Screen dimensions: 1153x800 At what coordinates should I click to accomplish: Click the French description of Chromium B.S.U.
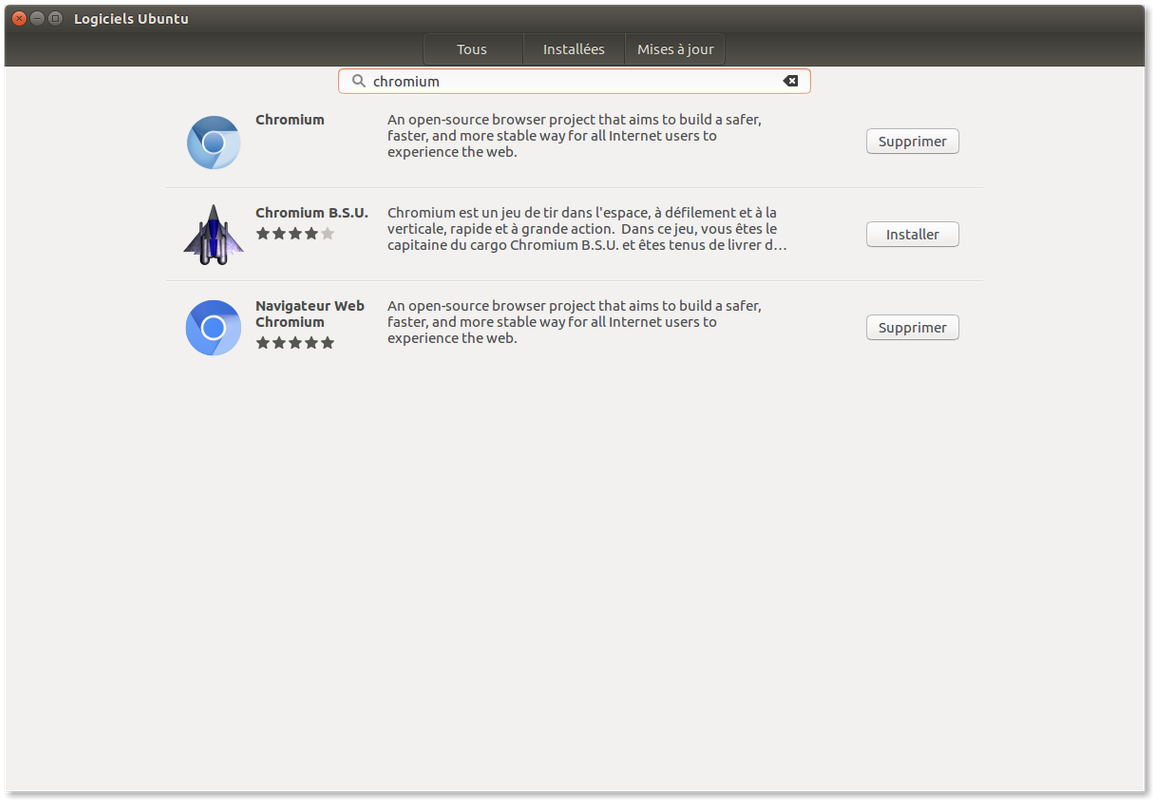click(587, 229)
